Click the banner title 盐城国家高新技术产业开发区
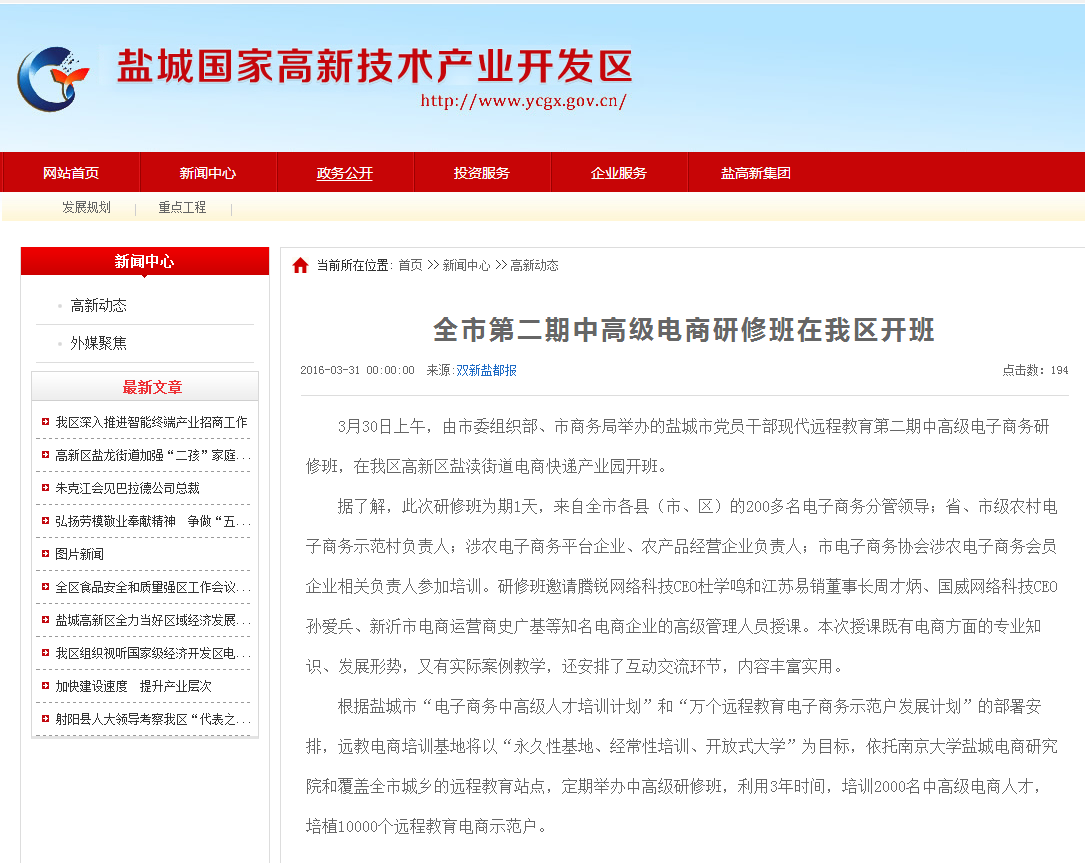The image size is (1085, 863). tap(374, 66)
